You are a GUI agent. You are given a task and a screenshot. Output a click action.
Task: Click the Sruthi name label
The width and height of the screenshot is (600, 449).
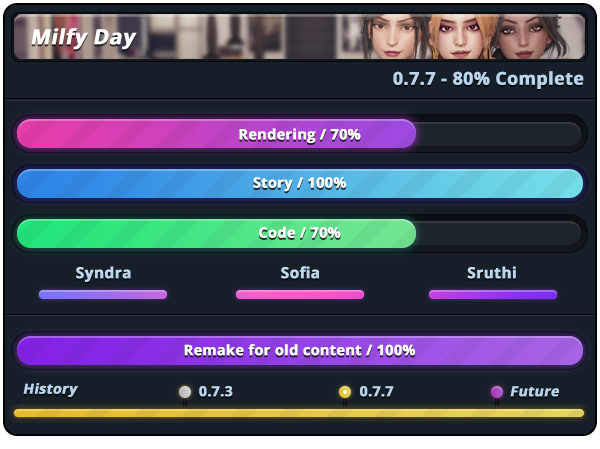pyautogui.click(x=492, y=273)
